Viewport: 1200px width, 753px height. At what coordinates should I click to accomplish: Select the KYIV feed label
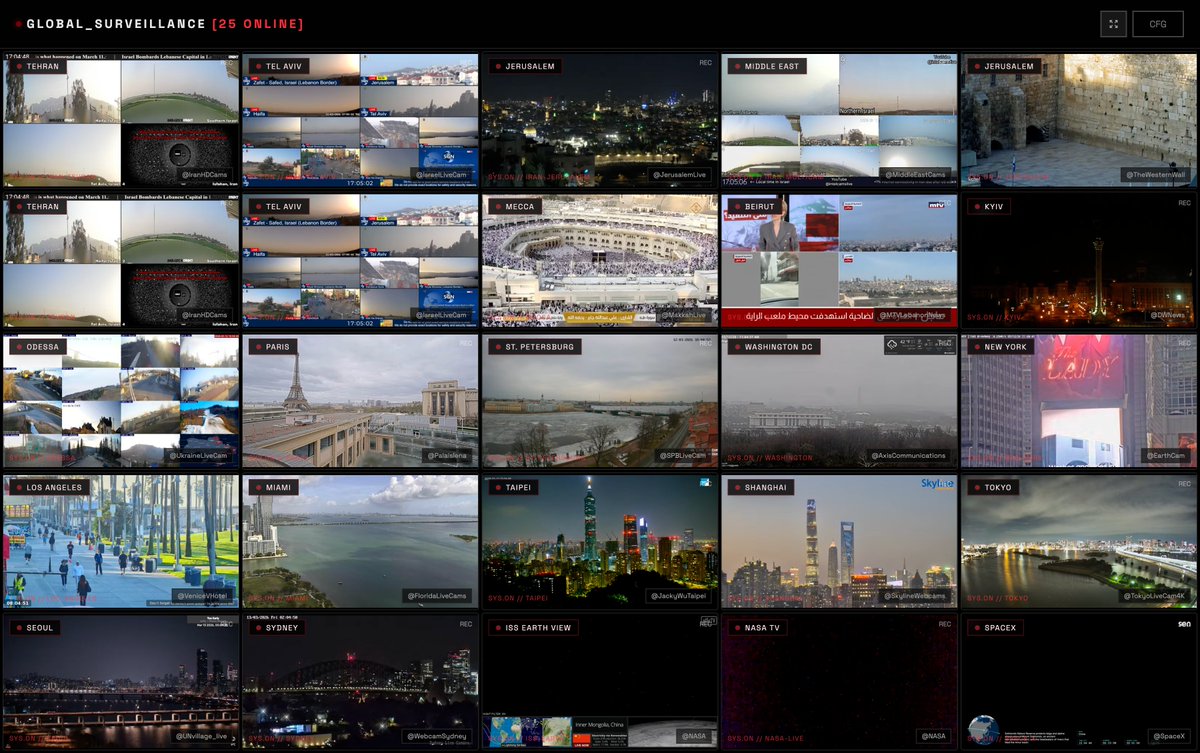(x=990, y=207)
